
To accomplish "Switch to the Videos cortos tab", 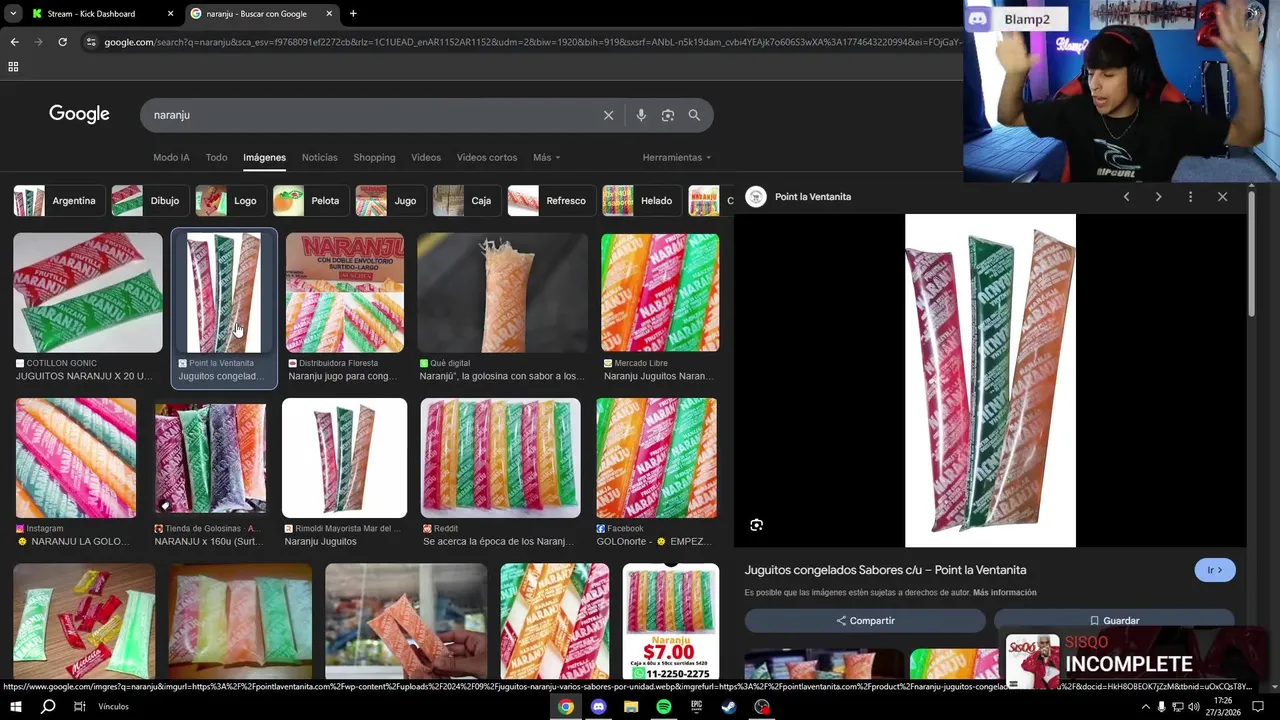I will [487, 157].
